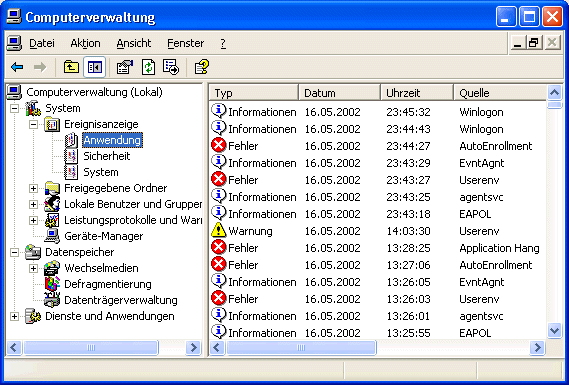The image size is (569, 385).
Task: Click the tree pane horizontal scroll thumb
Action: pos(91,348)
